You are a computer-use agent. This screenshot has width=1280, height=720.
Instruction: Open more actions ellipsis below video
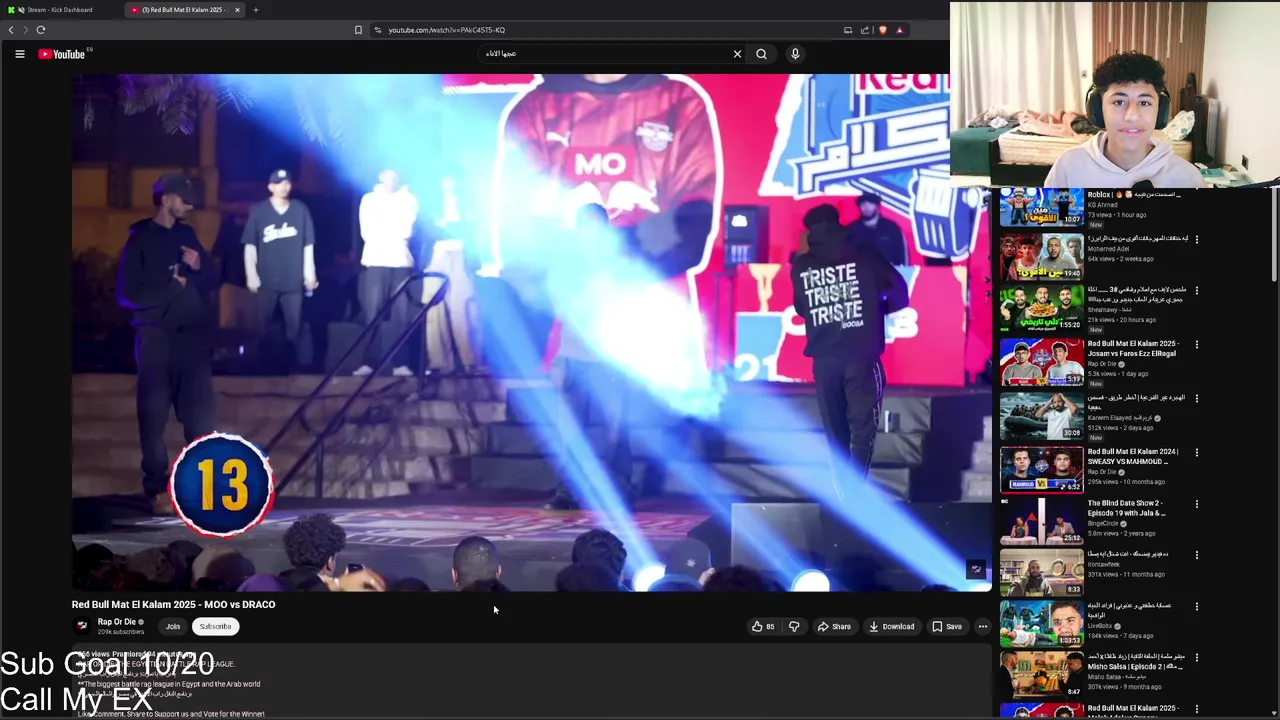point(983,627)
